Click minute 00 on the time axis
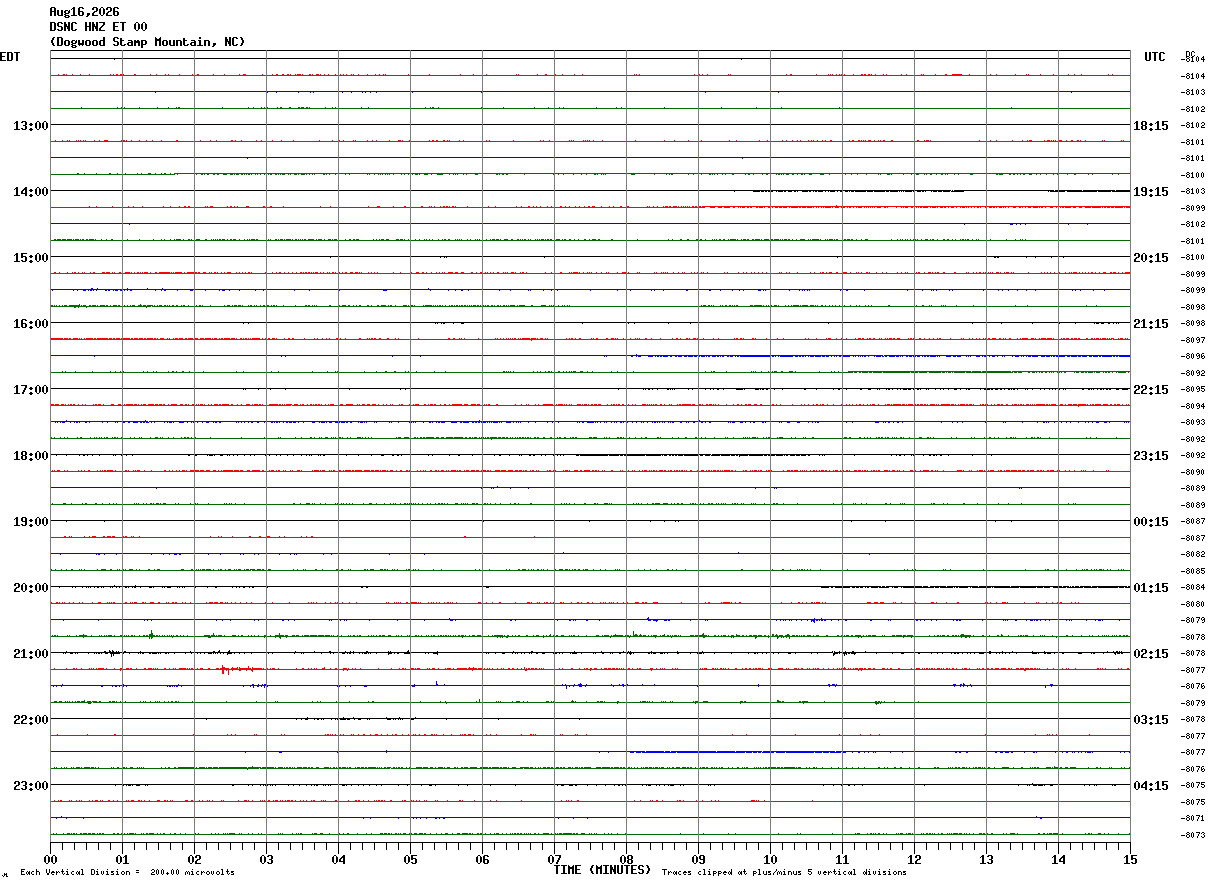 point(50,859)
